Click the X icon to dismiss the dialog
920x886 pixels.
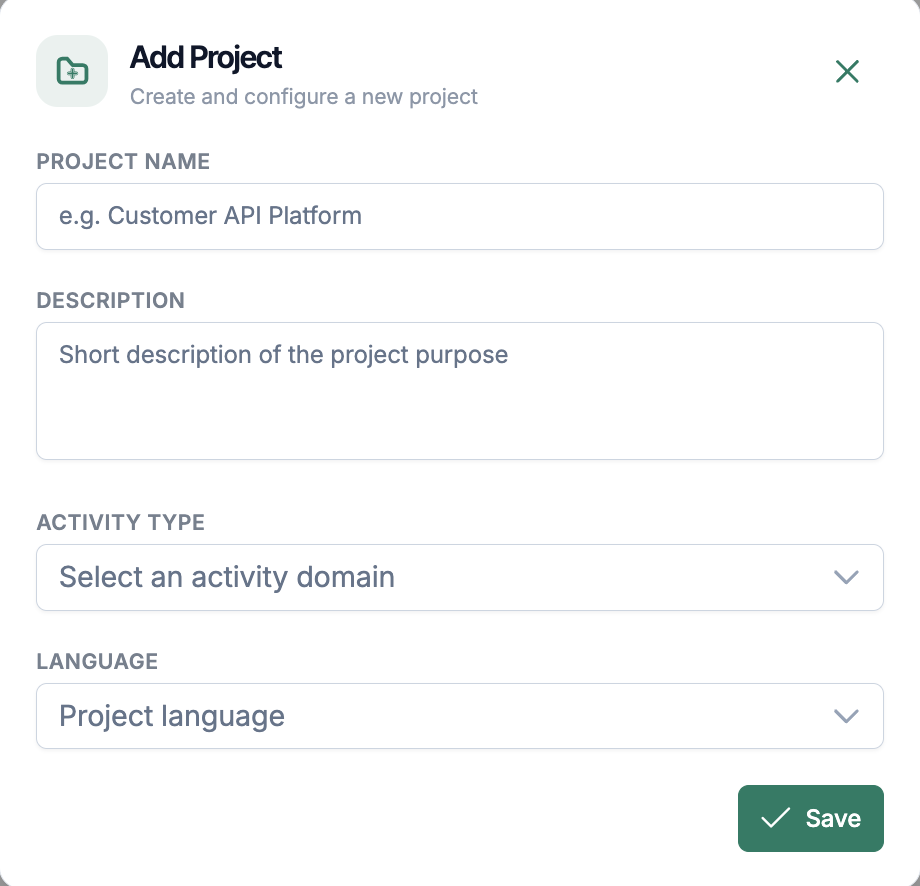click(x=847, y=71)
